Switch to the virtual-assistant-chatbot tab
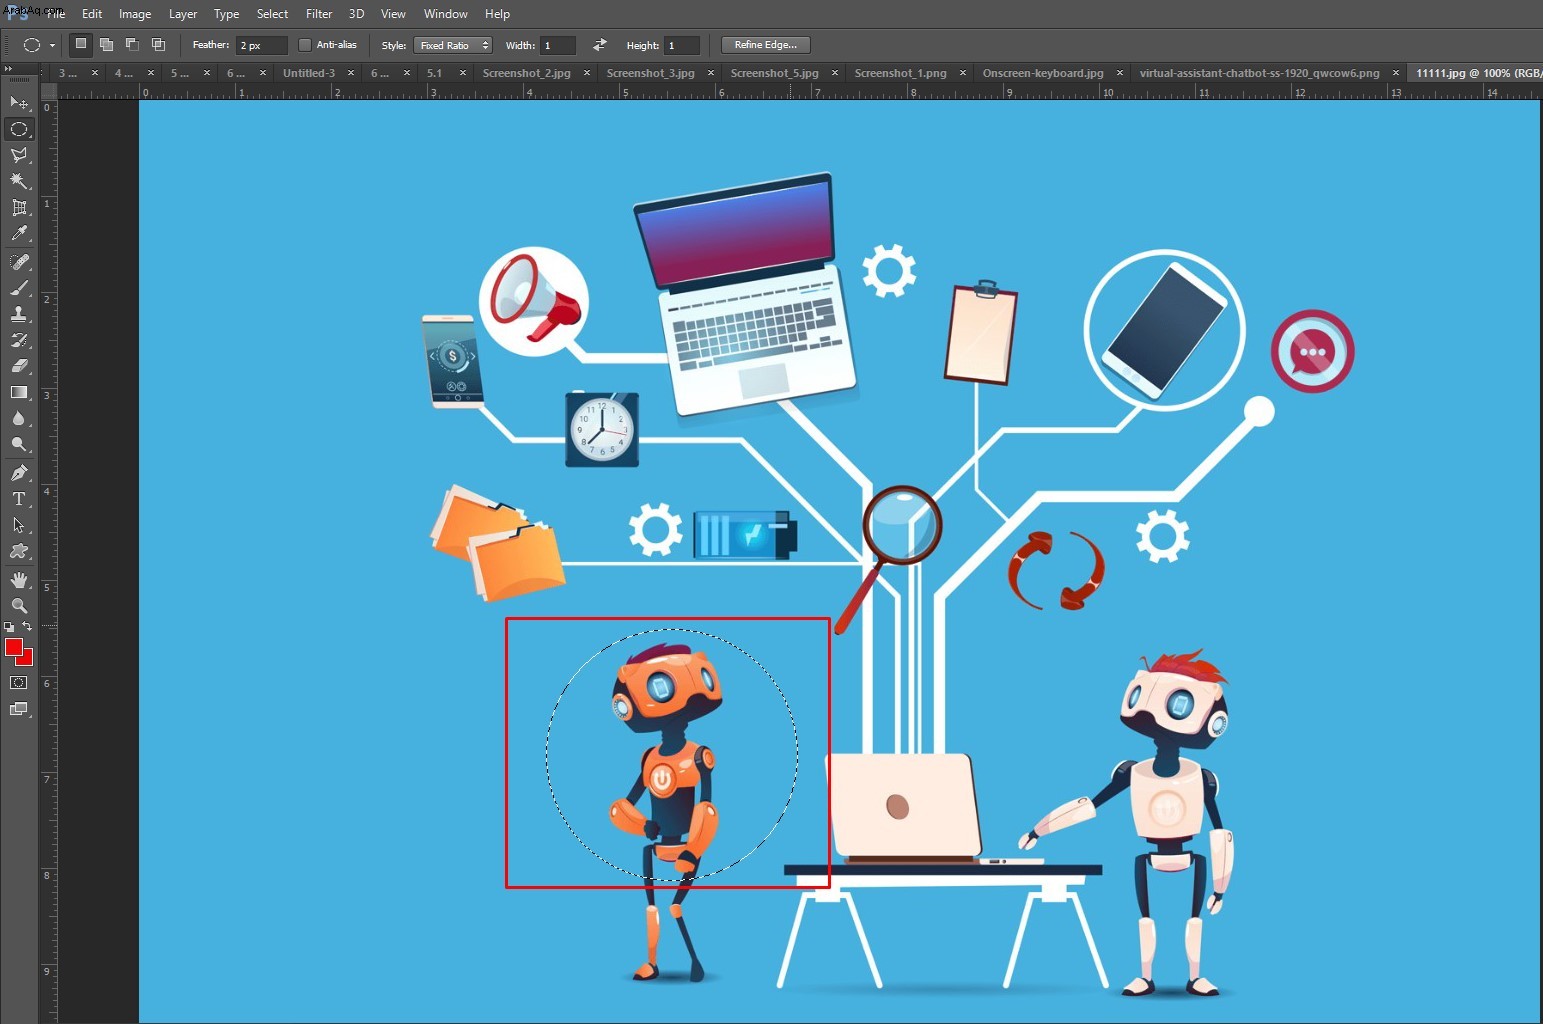This screenshot has width=1543, height=1024. pos(1259,73)
